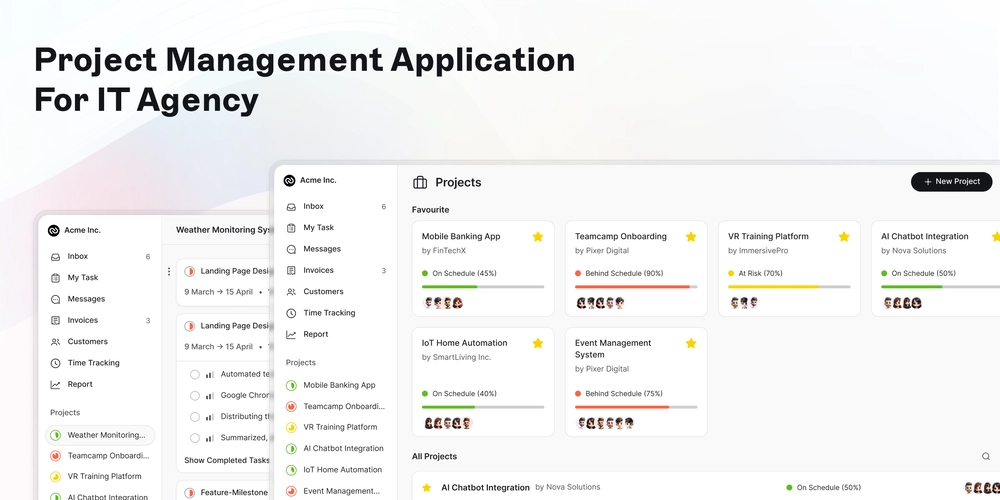Screen dimensions: 1000x500
Task: Click the search icon beside All Projects
Action: tap(985, 456)
